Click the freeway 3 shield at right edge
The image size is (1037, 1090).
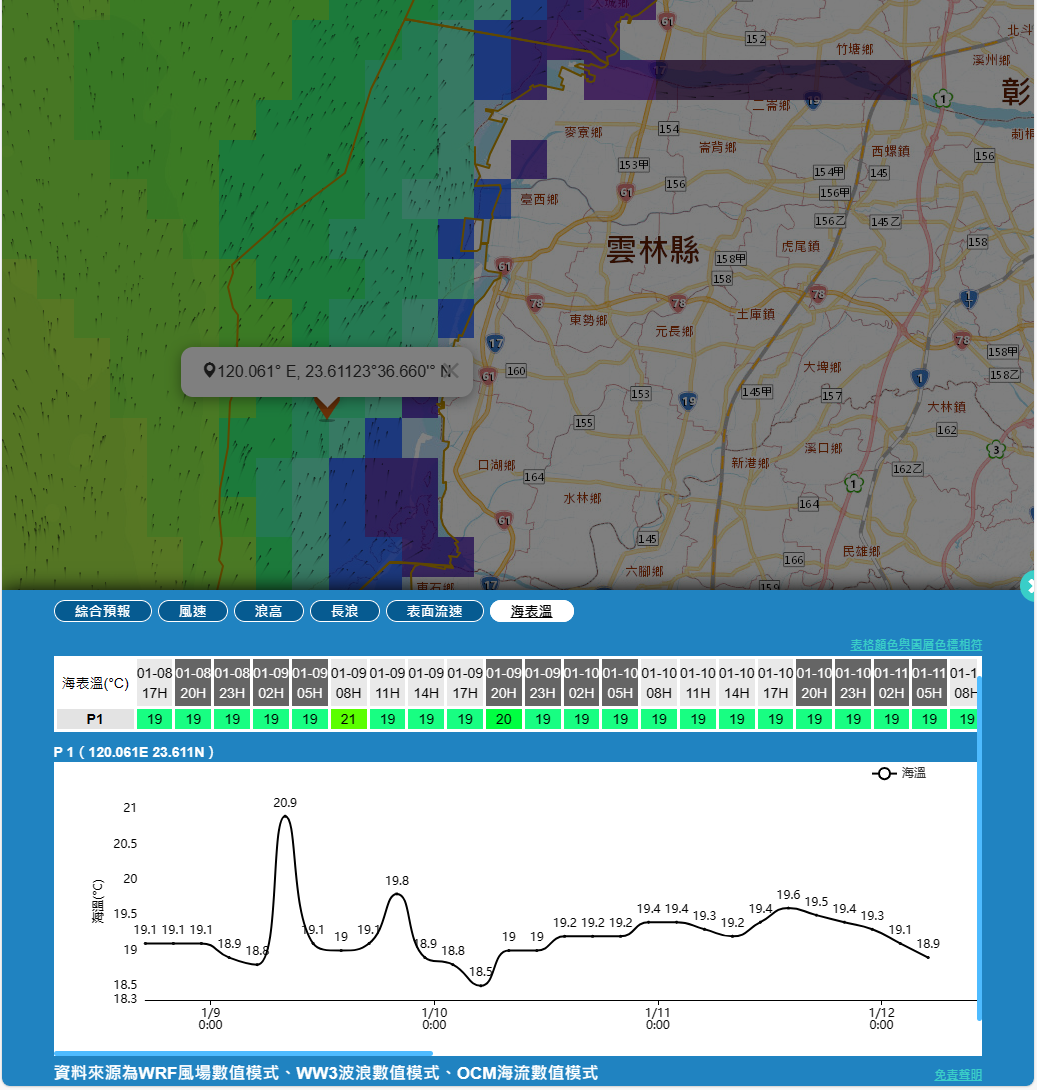click(996, 449)
